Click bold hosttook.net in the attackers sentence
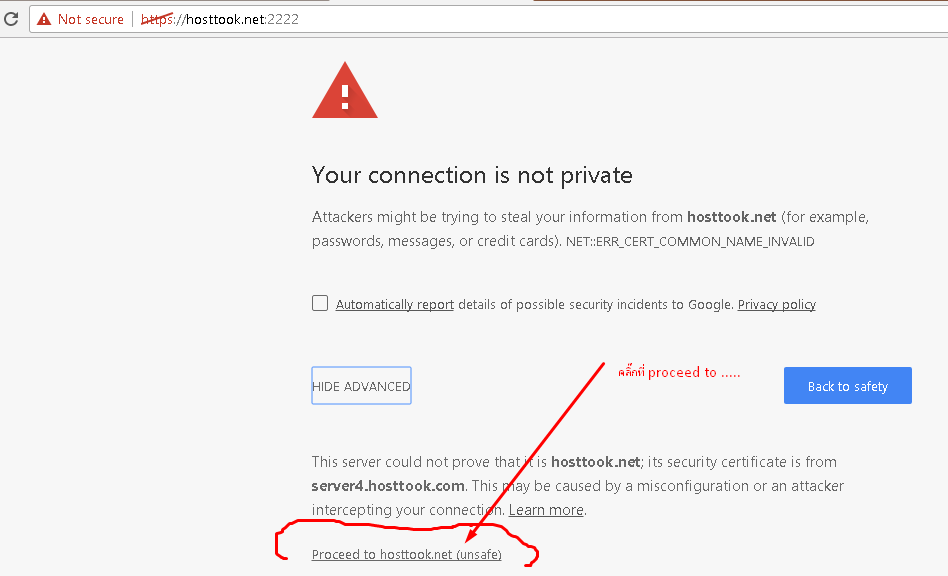948x576 pixels. pos(732,217)
